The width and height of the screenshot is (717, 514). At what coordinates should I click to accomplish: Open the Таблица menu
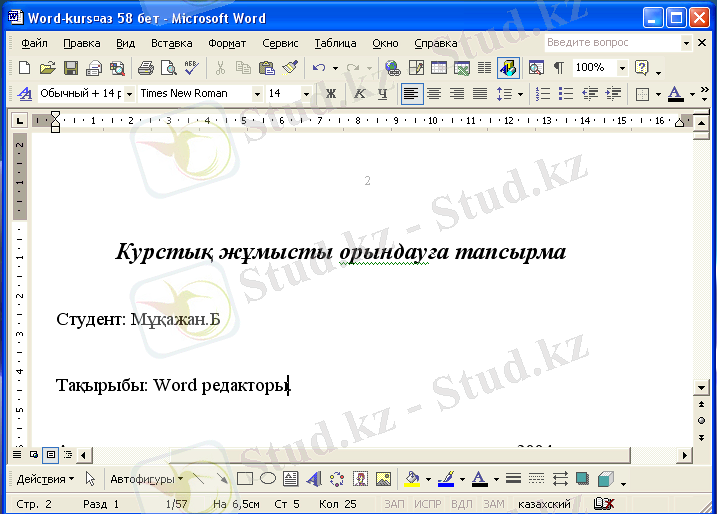335,44
